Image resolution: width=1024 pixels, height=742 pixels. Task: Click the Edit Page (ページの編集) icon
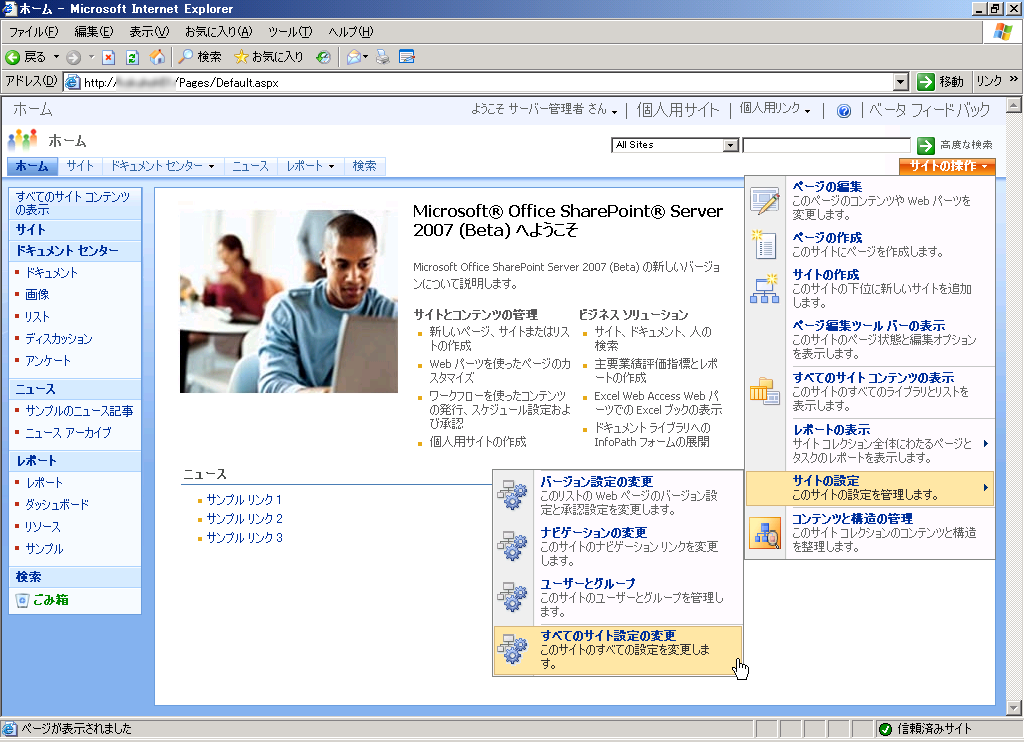coord(765,200)
